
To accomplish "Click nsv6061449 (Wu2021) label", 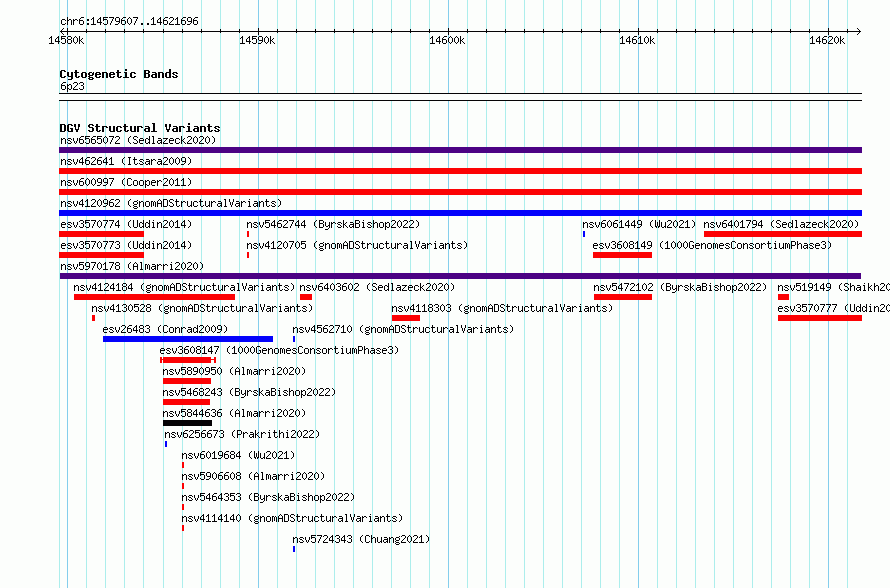I will [639, 224].
